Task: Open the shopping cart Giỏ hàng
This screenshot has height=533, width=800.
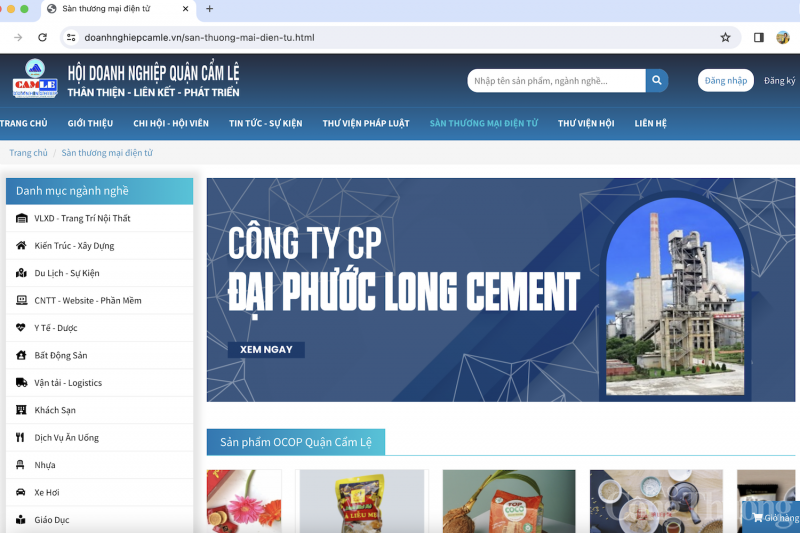Action: [x=776, y=518]
